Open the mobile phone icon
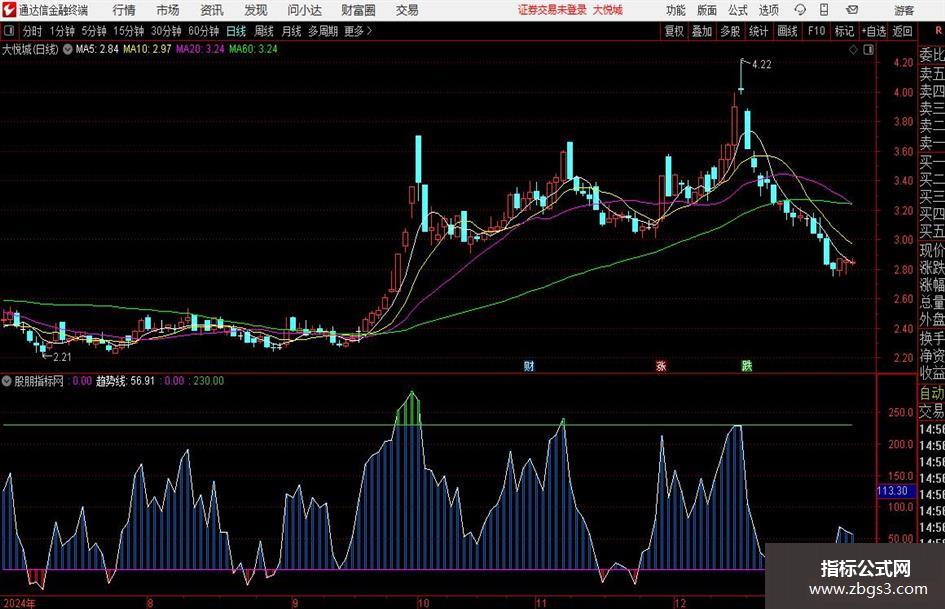The height and width of the screenshot is (609, 945). [825, 10]
